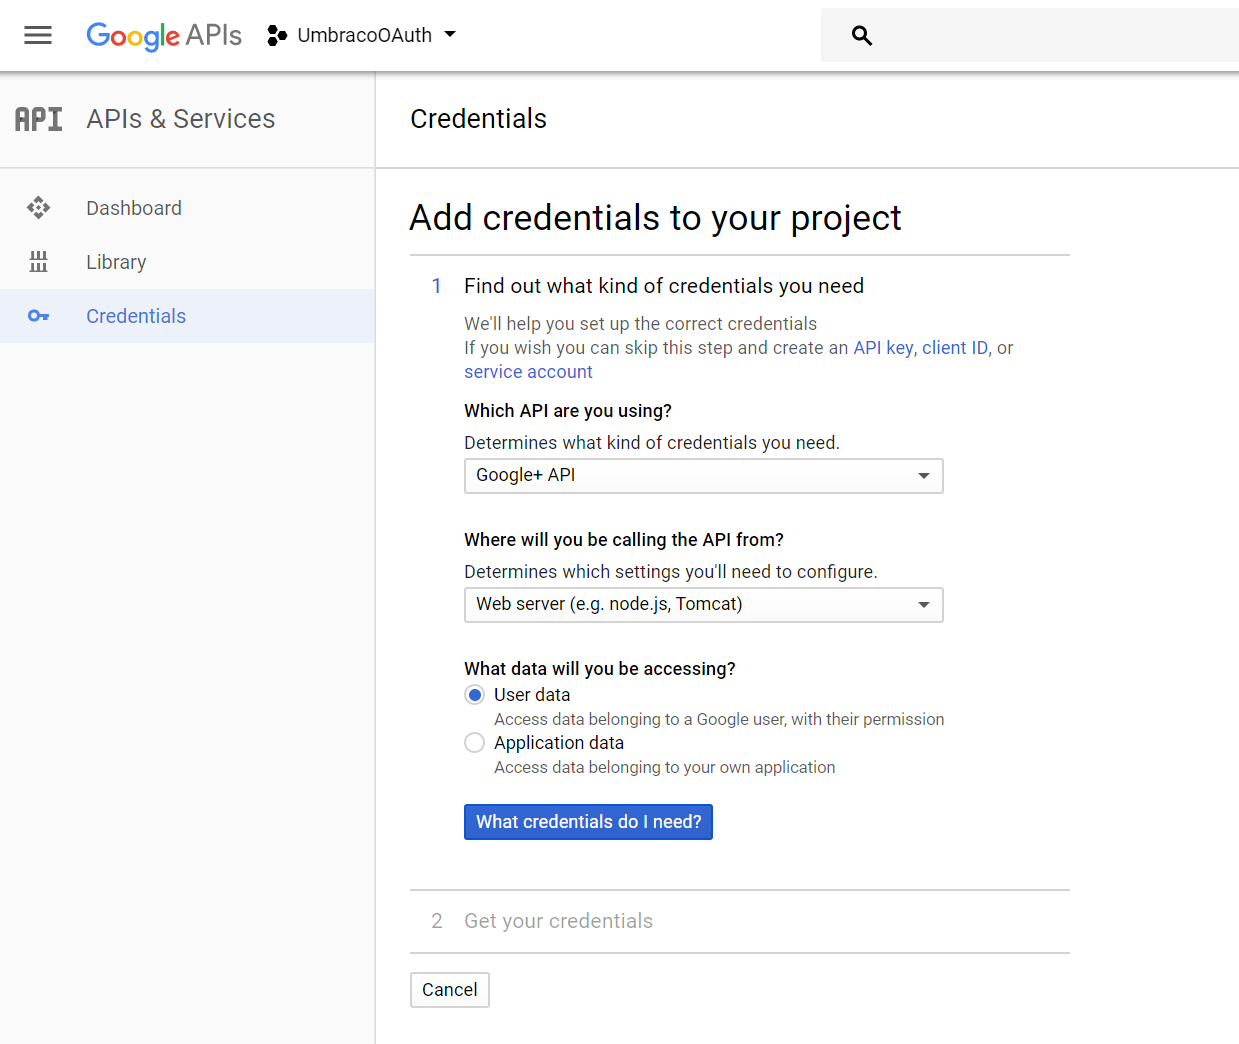Click the 'APIs & Services' sidebar title

coord(181,119)
